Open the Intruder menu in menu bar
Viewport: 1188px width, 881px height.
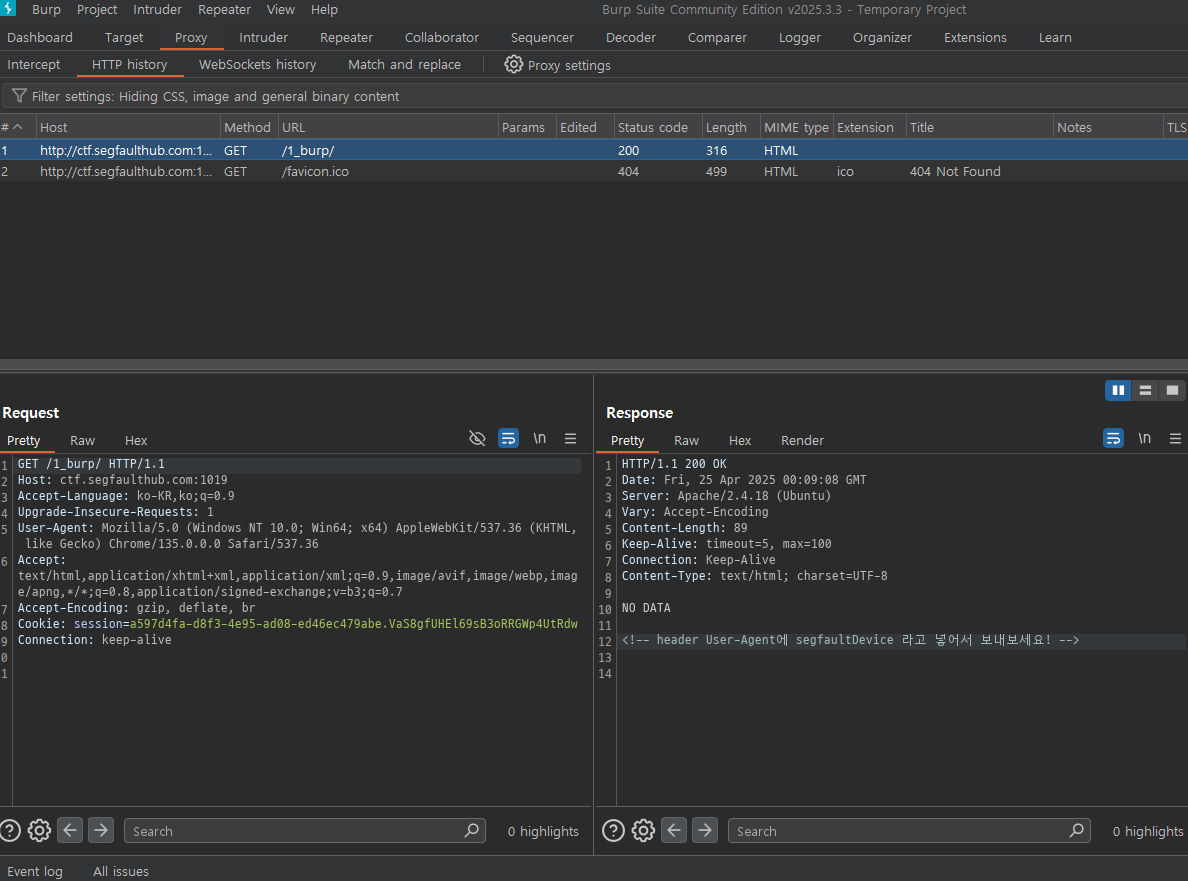[158, 10]
